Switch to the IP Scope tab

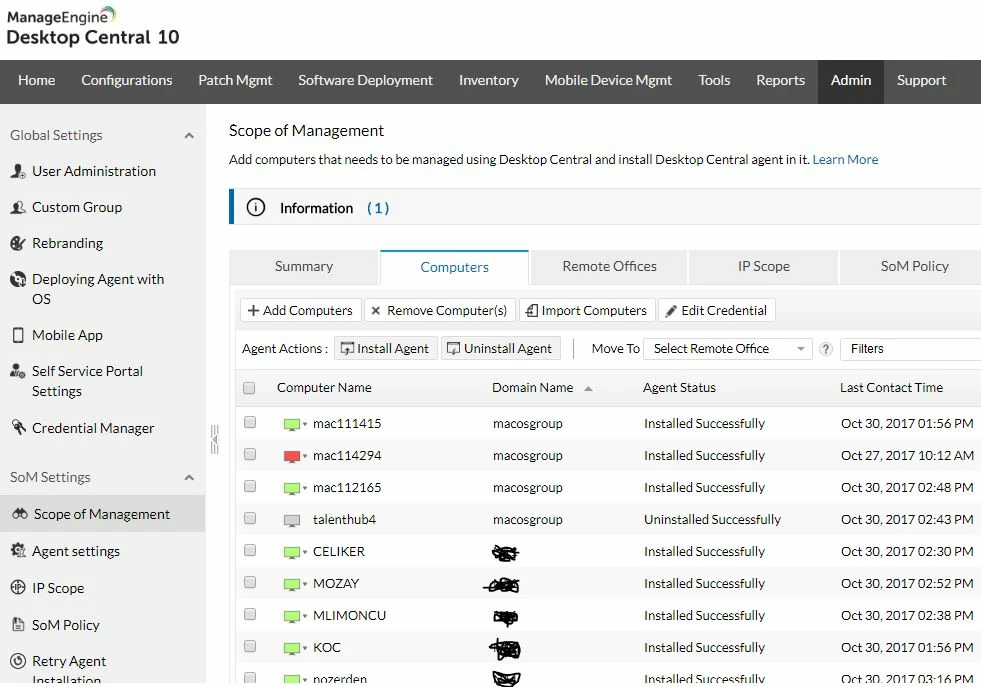click(763, 267)
